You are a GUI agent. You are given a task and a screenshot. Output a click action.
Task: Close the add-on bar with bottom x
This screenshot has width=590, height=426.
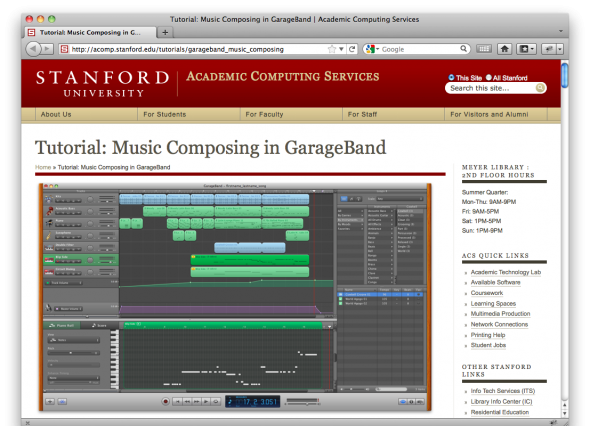pos(27,423)
